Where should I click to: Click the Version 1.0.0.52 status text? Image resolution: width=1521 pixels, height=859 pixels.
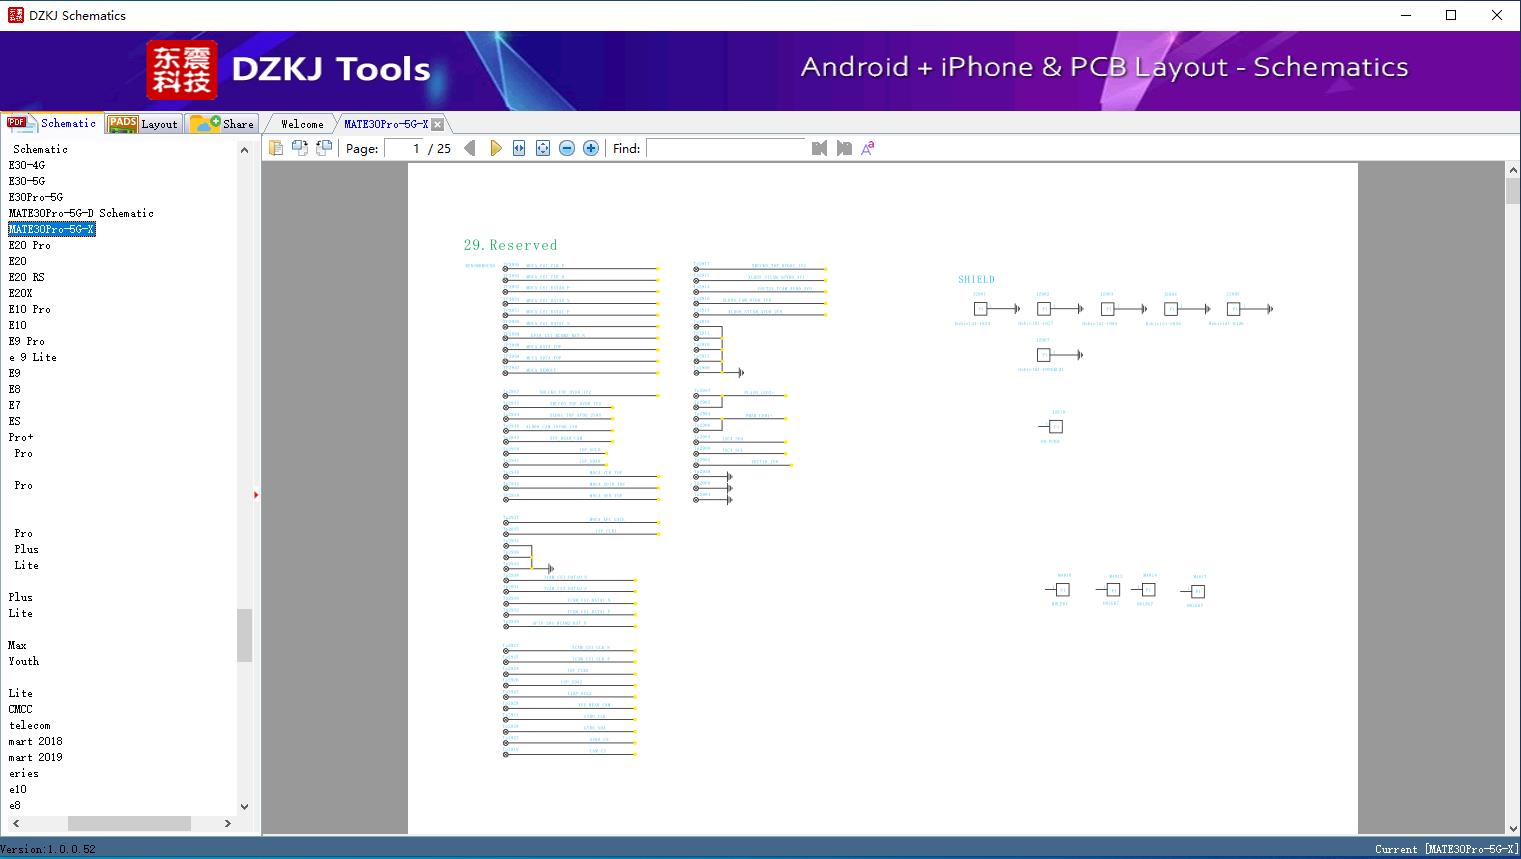(x=48, y=849)
